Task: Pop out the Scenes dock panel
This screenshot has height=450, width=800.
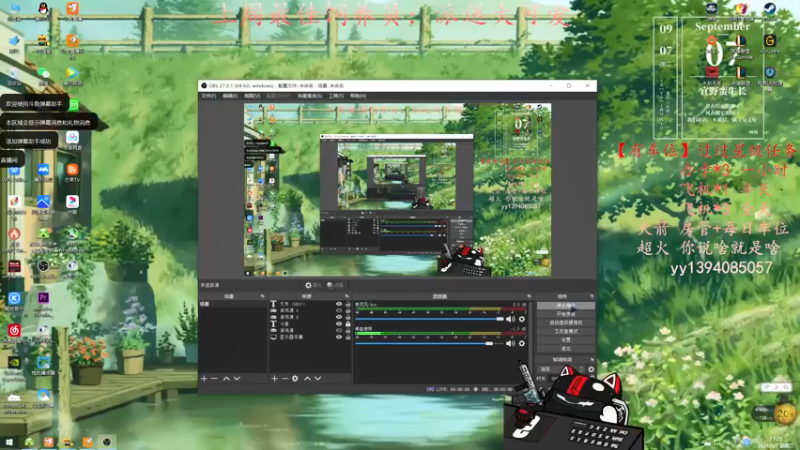Action: tap(263, 296)
